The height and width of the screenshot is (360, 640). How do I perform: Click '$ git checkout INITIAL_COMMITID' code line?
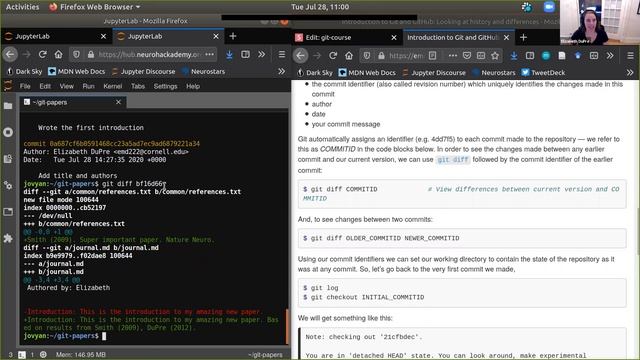click(x=363, y=297)
